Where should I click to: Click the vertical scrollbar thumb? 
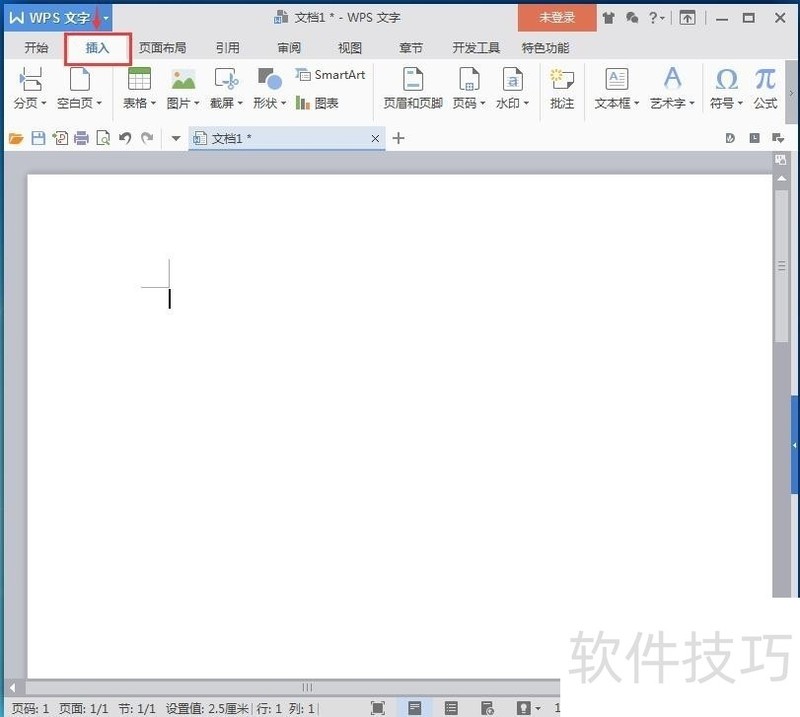(781, 266)
